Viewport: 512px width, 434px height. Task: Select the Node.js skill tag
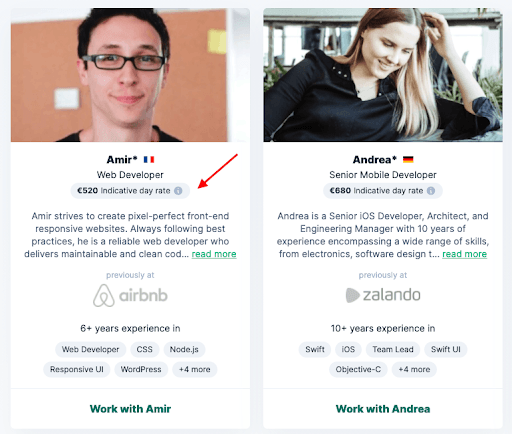tap(184, 349)
